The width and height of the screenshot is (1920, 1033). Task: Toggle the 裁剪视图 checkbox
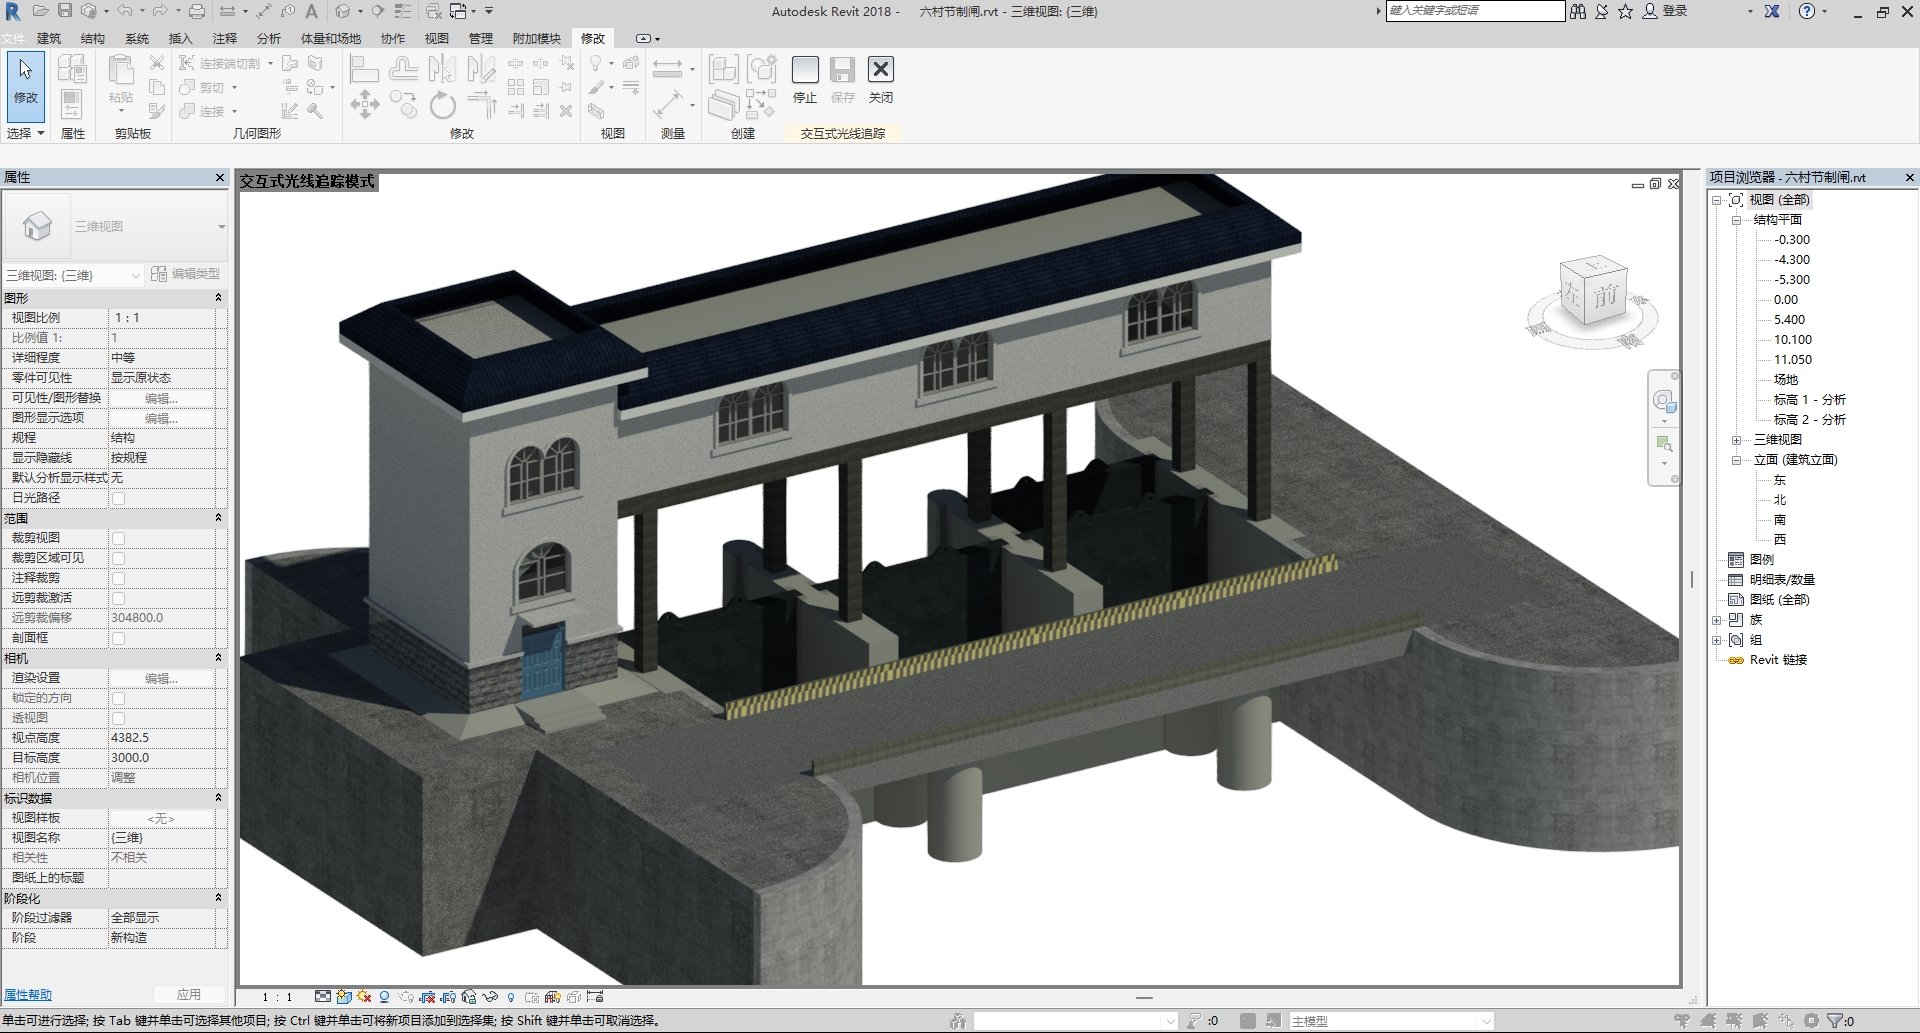[x=119, y=537]
